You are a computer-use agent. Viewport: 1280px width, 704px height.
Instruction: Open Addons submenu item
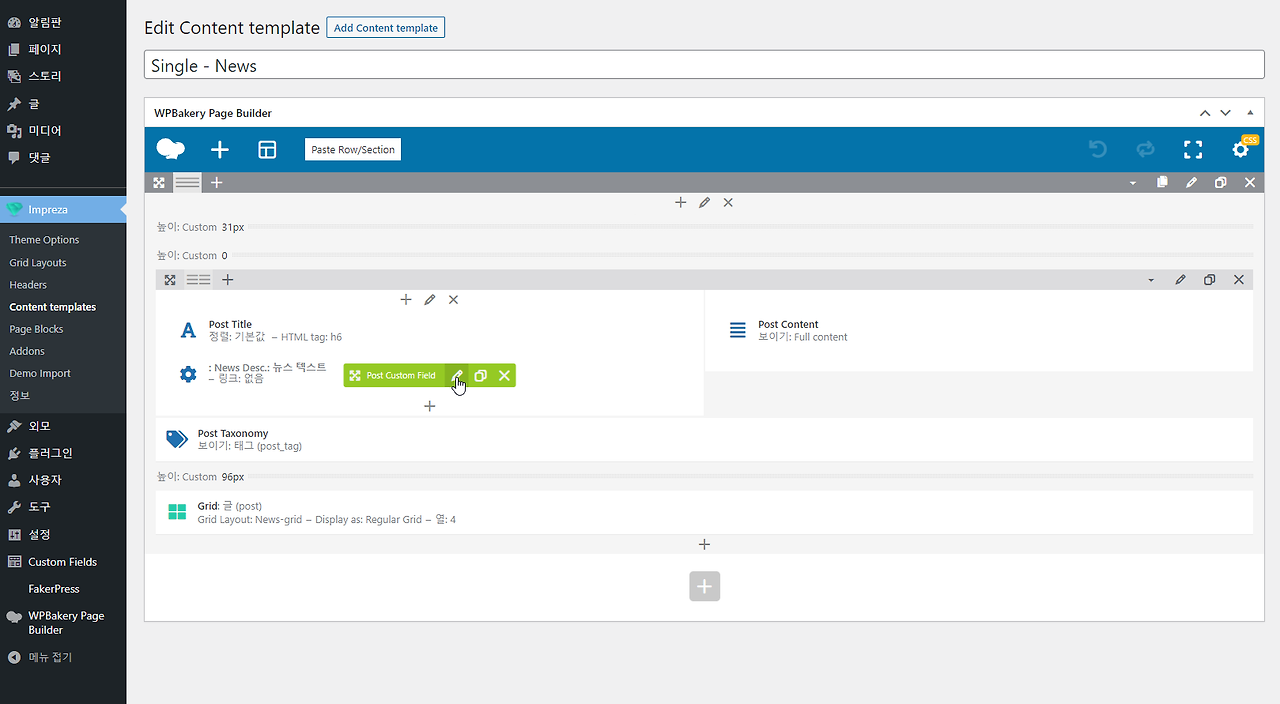(27, 351)
